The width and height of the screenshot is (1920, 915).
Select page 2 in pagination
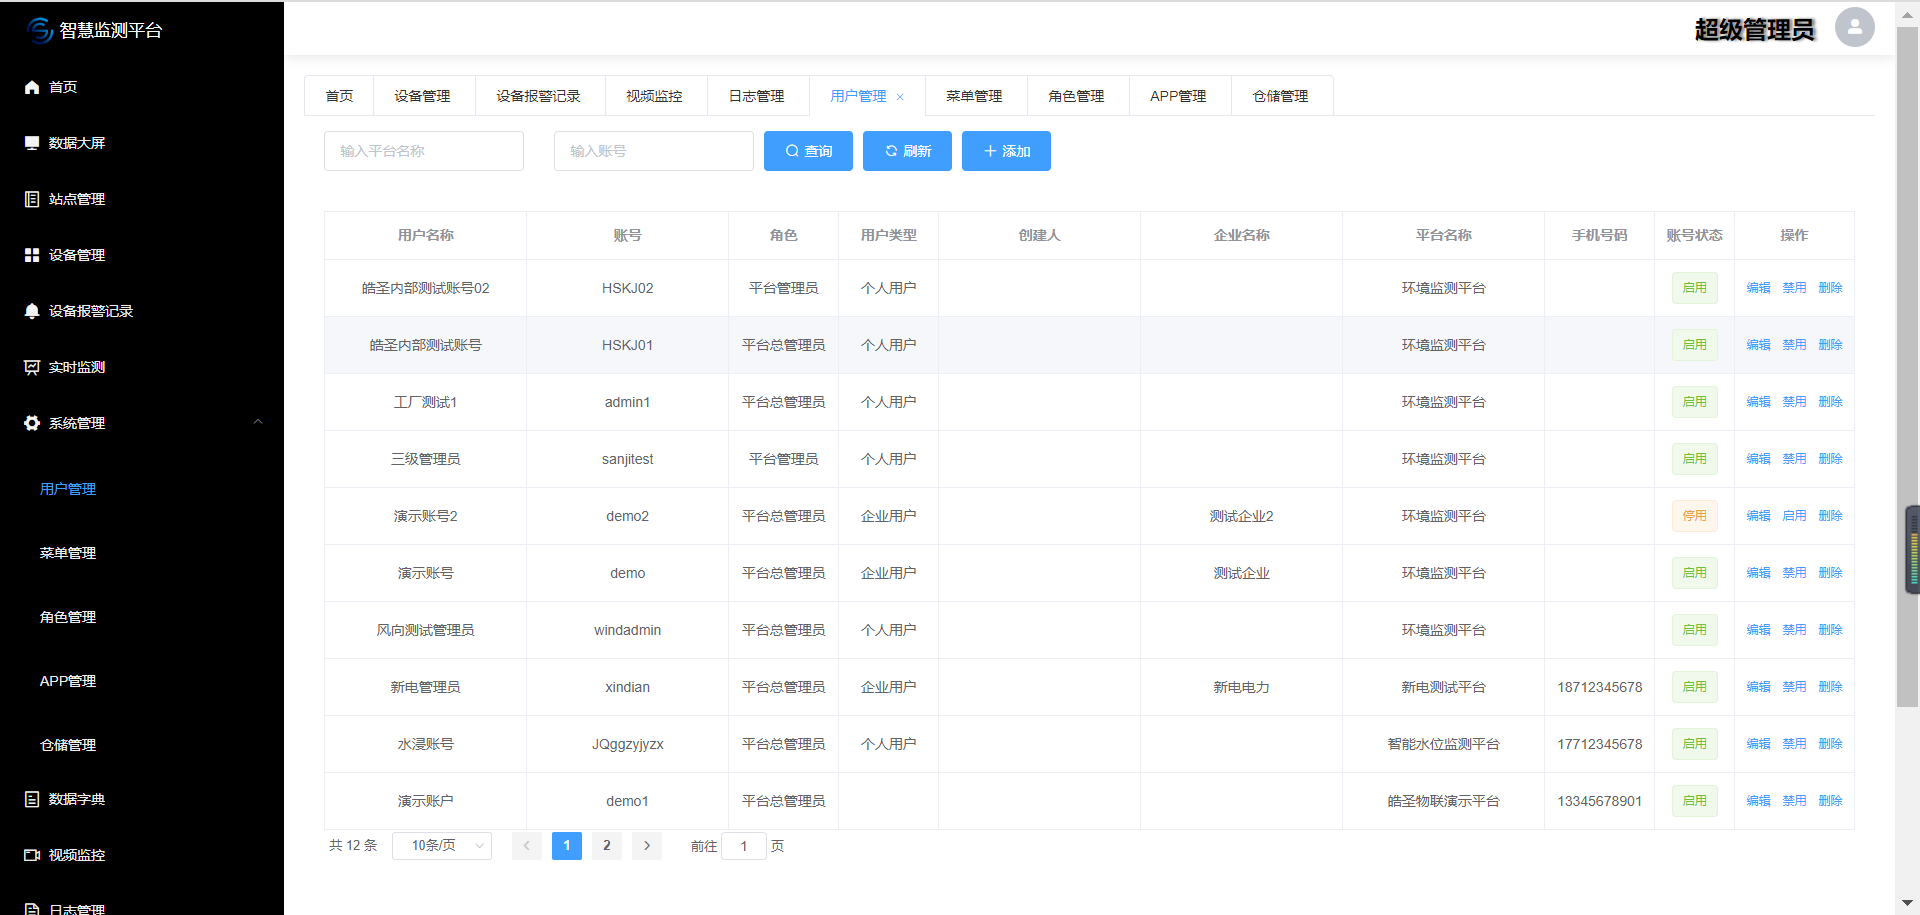point(607,846)
